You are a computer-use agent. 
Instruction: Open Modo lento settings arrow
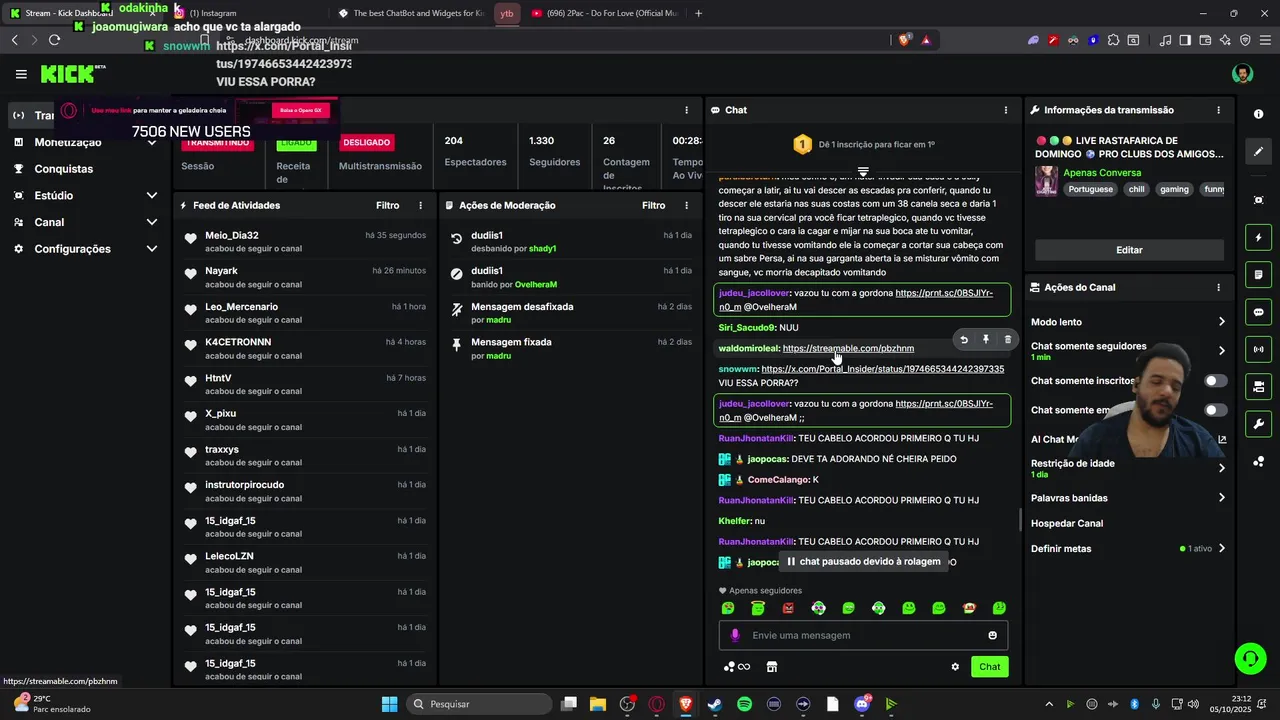(1221, 322)
